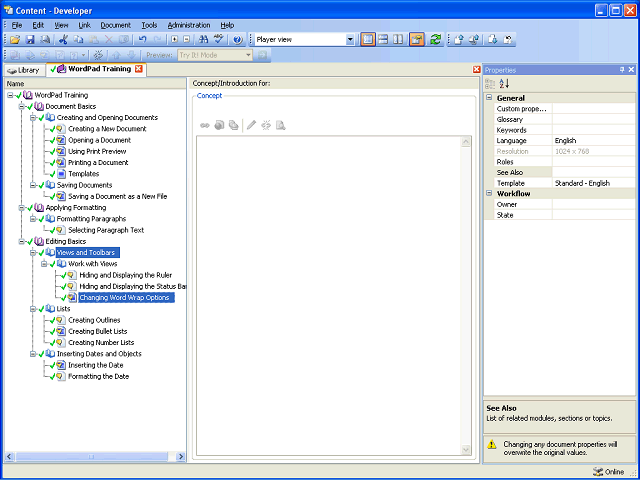Collapse the Applying Formatting tree node
The width and height of the screenshot is (640, 480).
click(22, 208)
